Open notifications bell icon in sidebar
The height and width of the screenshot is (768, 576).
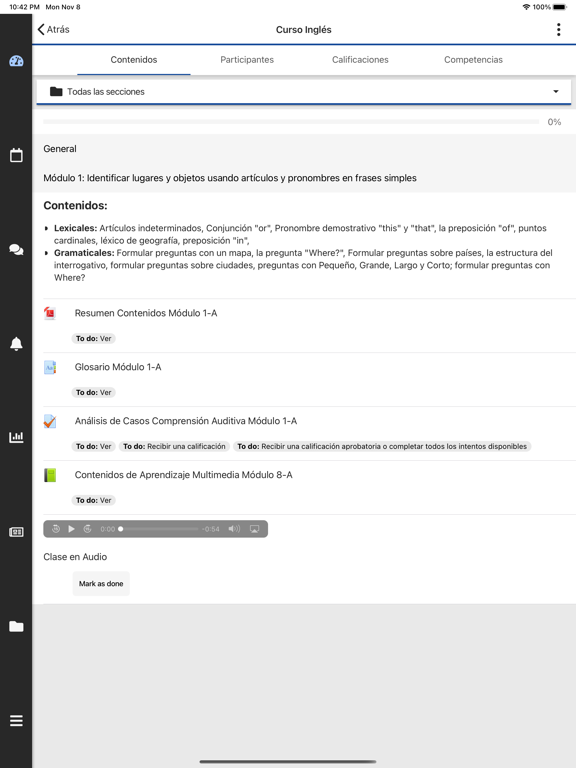click(x=16, y=343)
